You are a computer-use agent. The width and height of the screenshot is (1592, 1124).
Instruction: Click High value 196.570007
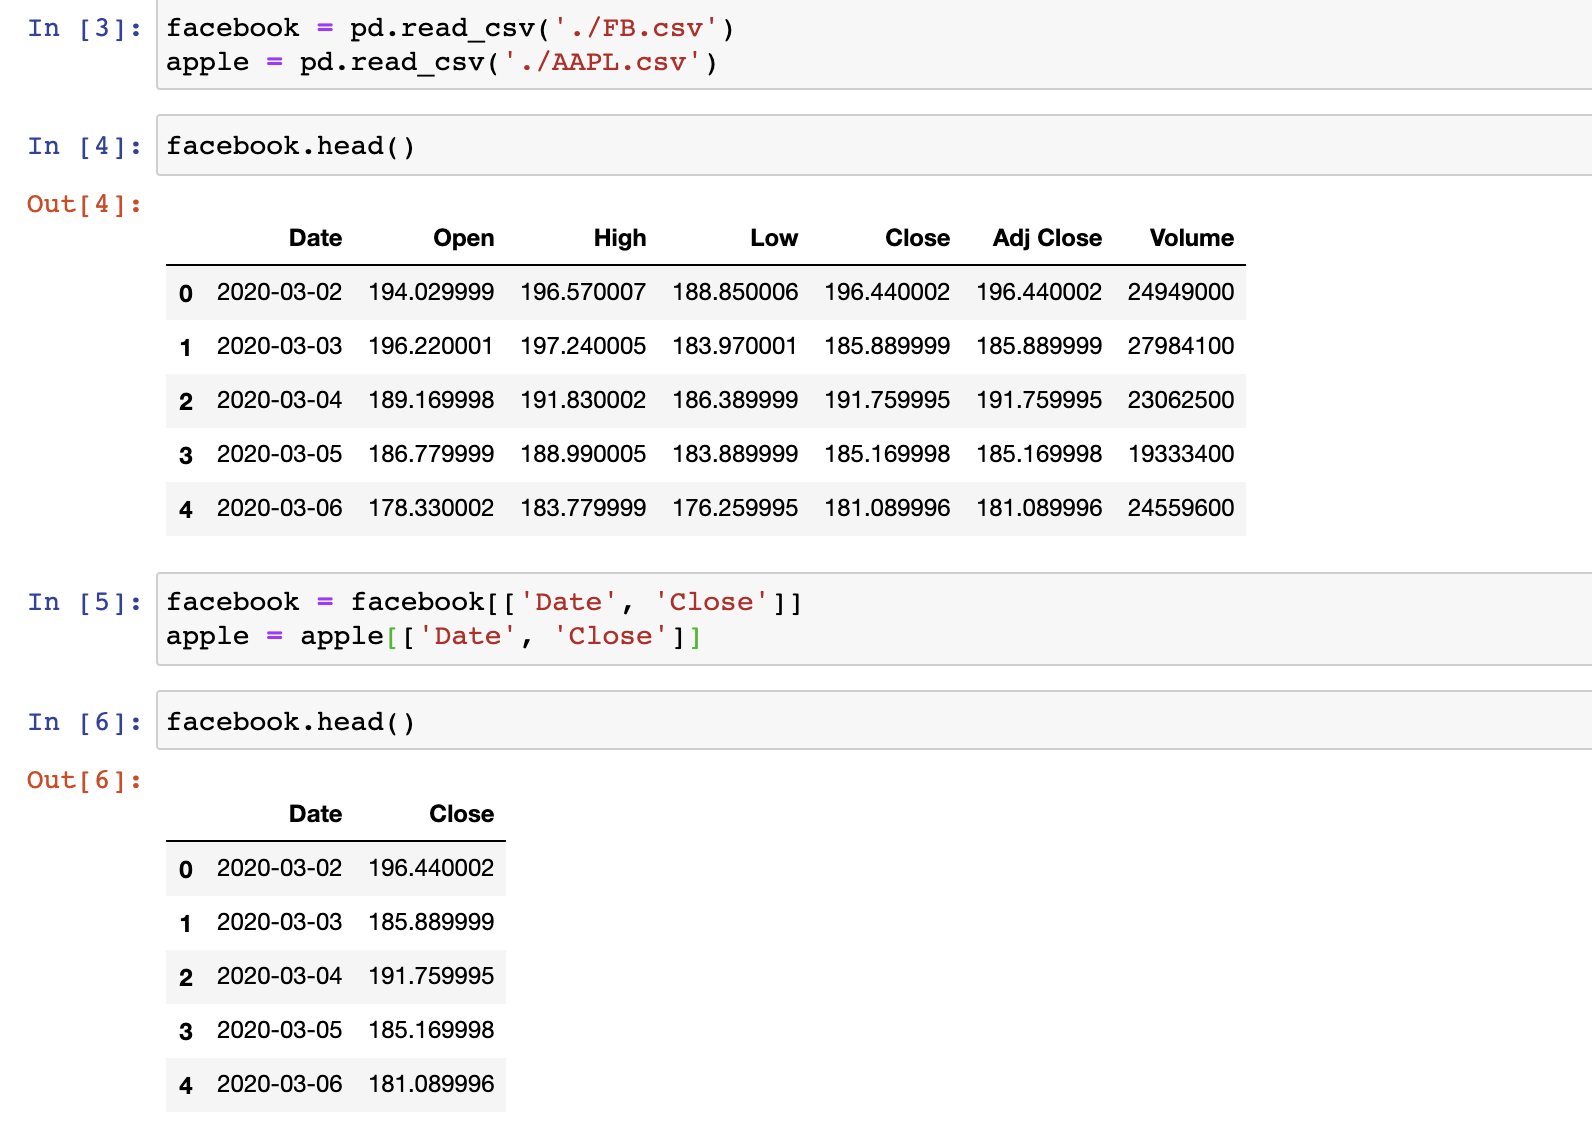click(583, 292)
